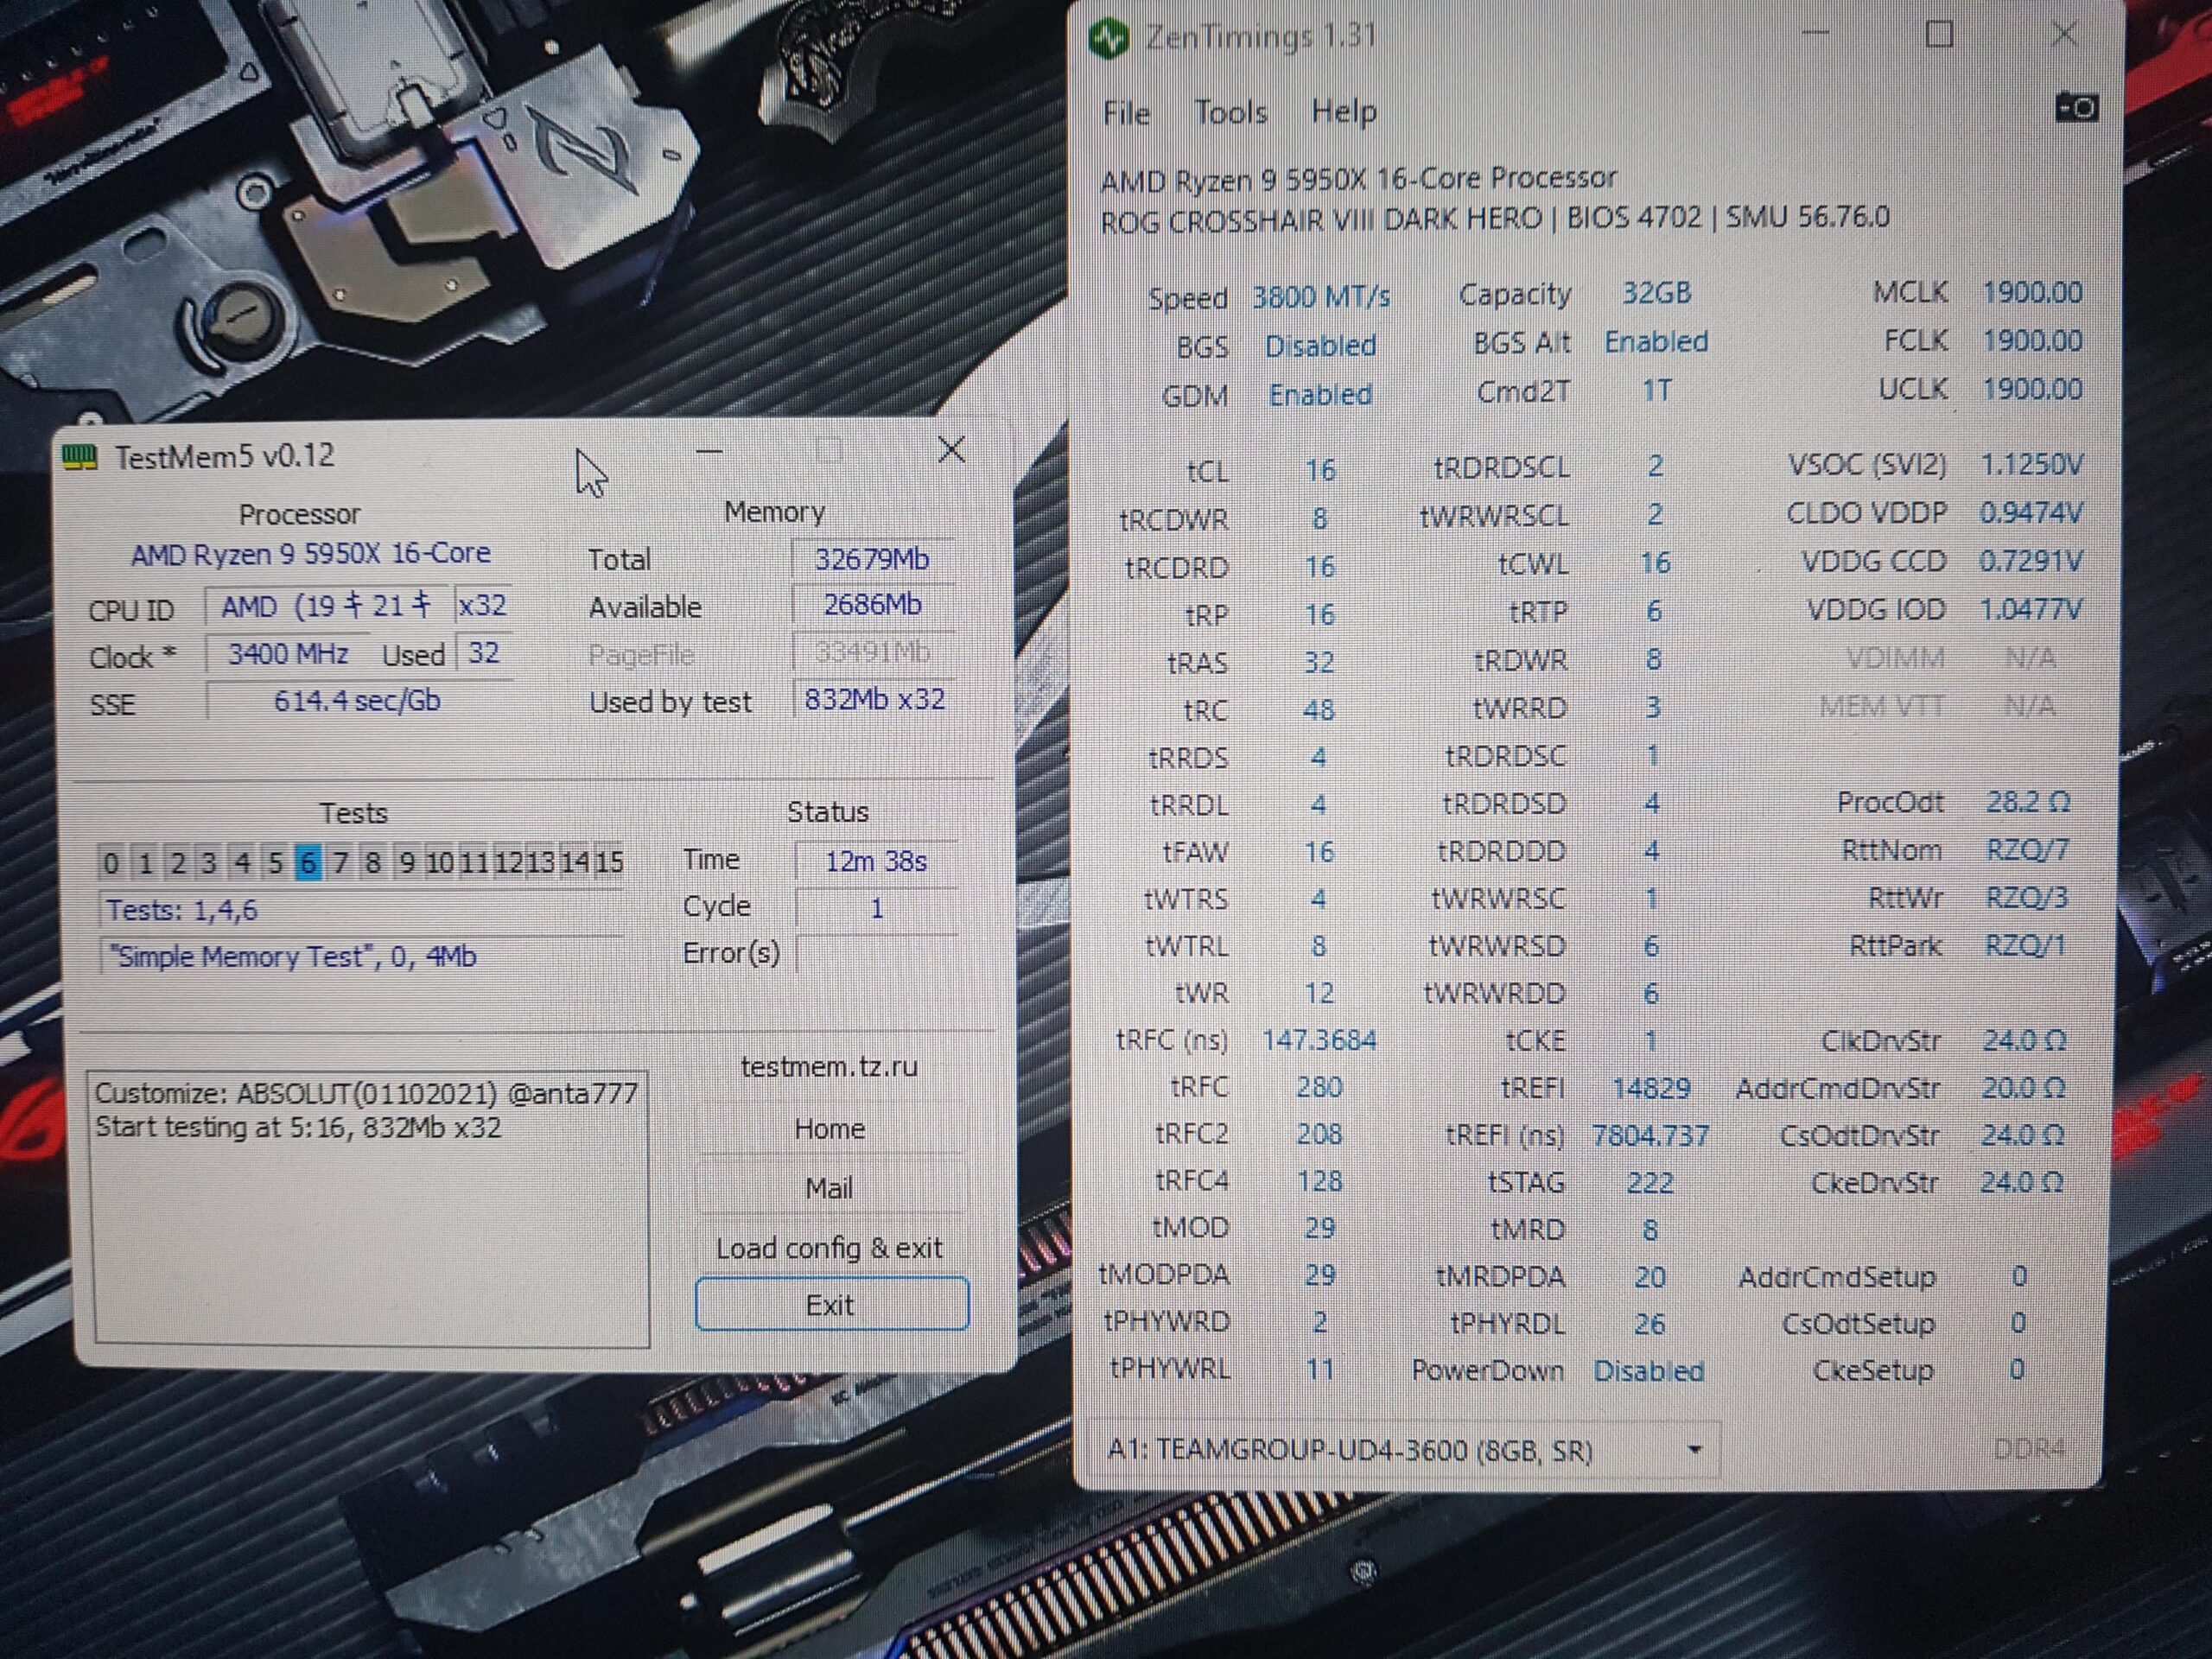2212x1659 pixels.
Task: Click Load config & exit in TestMem5
Action: pyautogui.click(x=829, y=1247)
